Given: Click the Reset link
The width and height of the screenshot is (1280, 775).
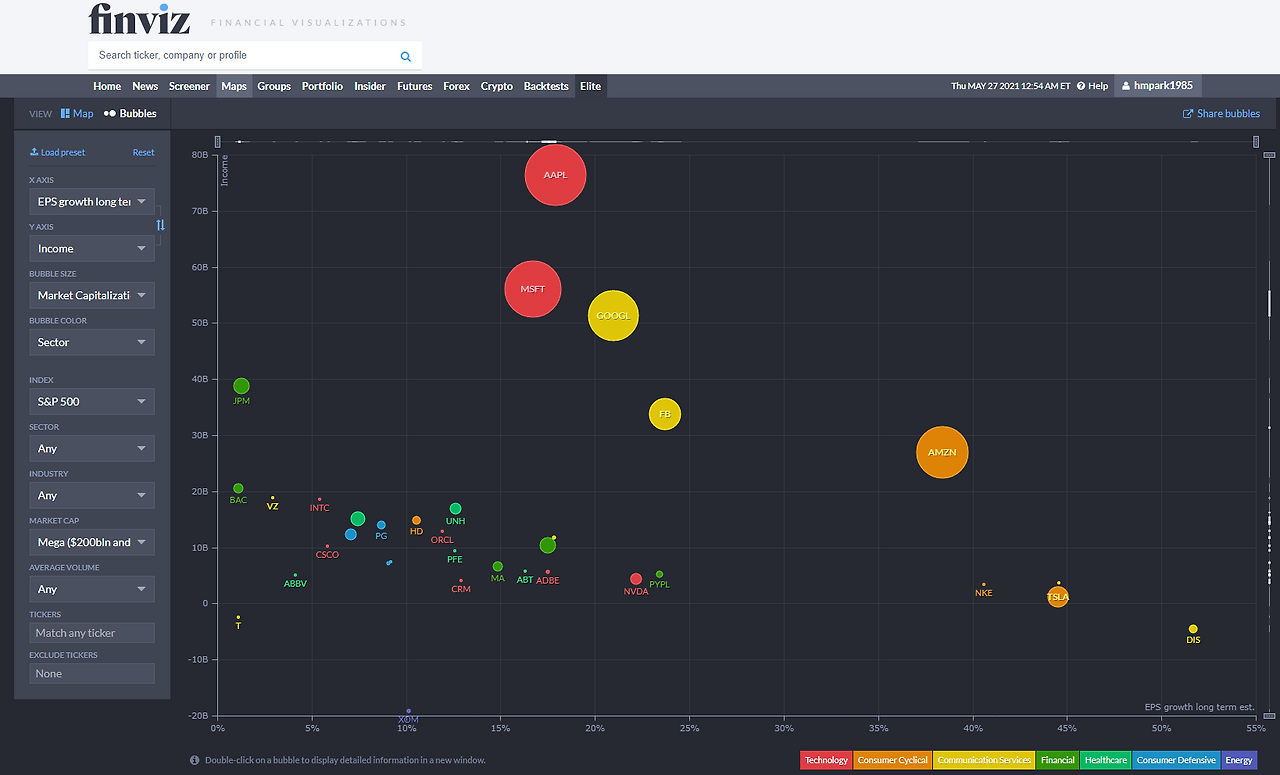Looking at the screenshot, I should (x=144, y=153).
